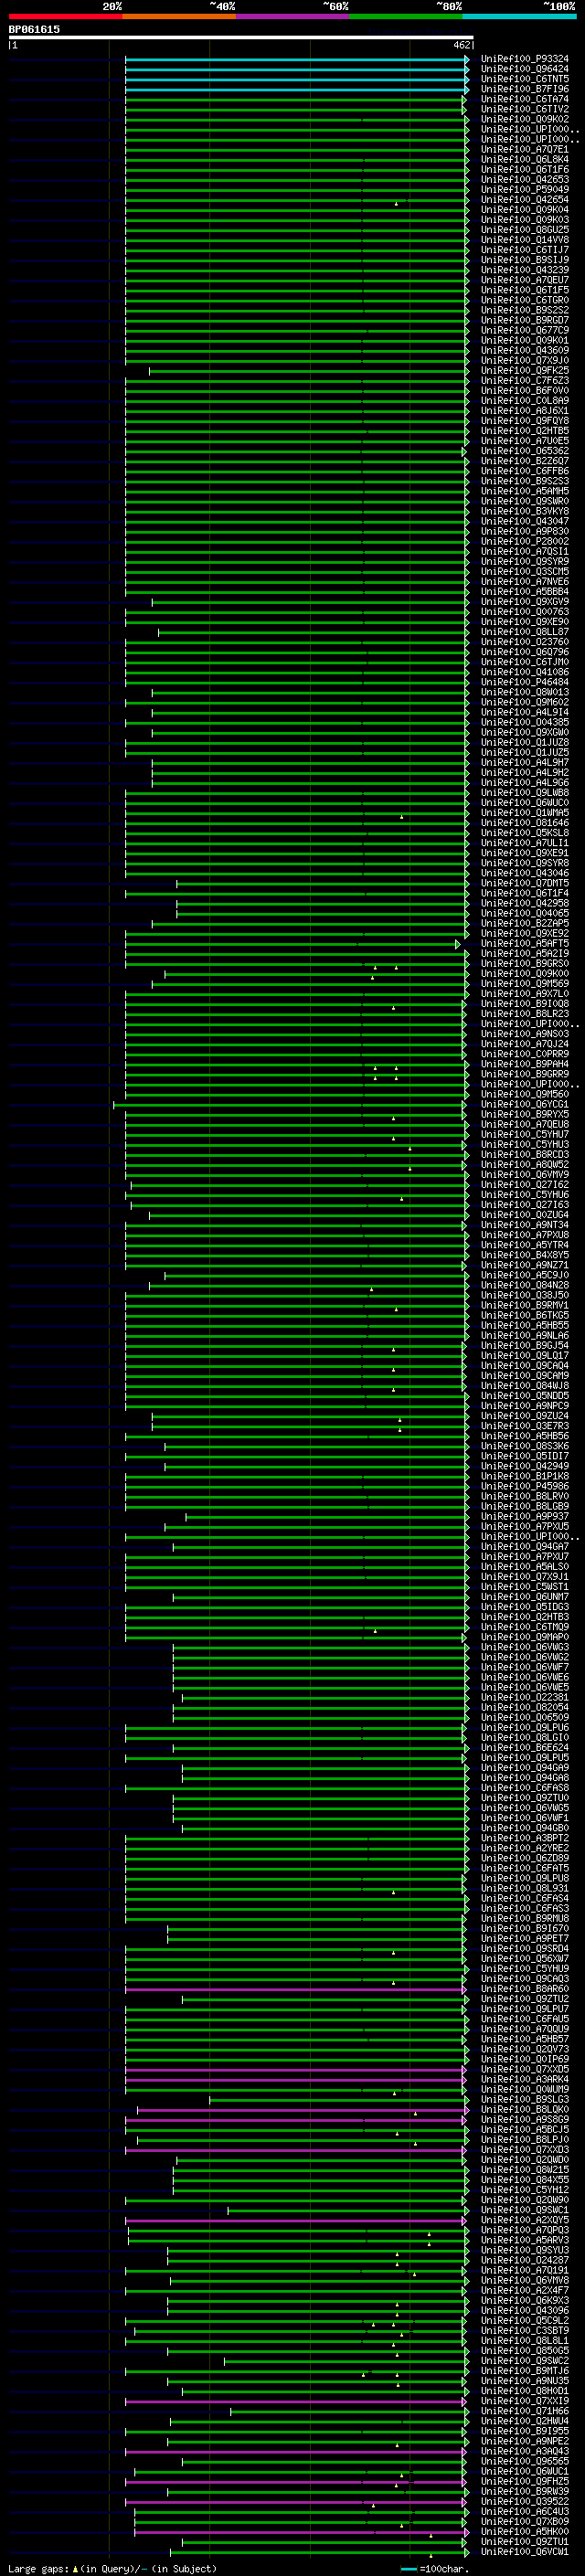Select label UniRef100_B6F0V0
585x2576 pixels.
[x=525, y=390]
